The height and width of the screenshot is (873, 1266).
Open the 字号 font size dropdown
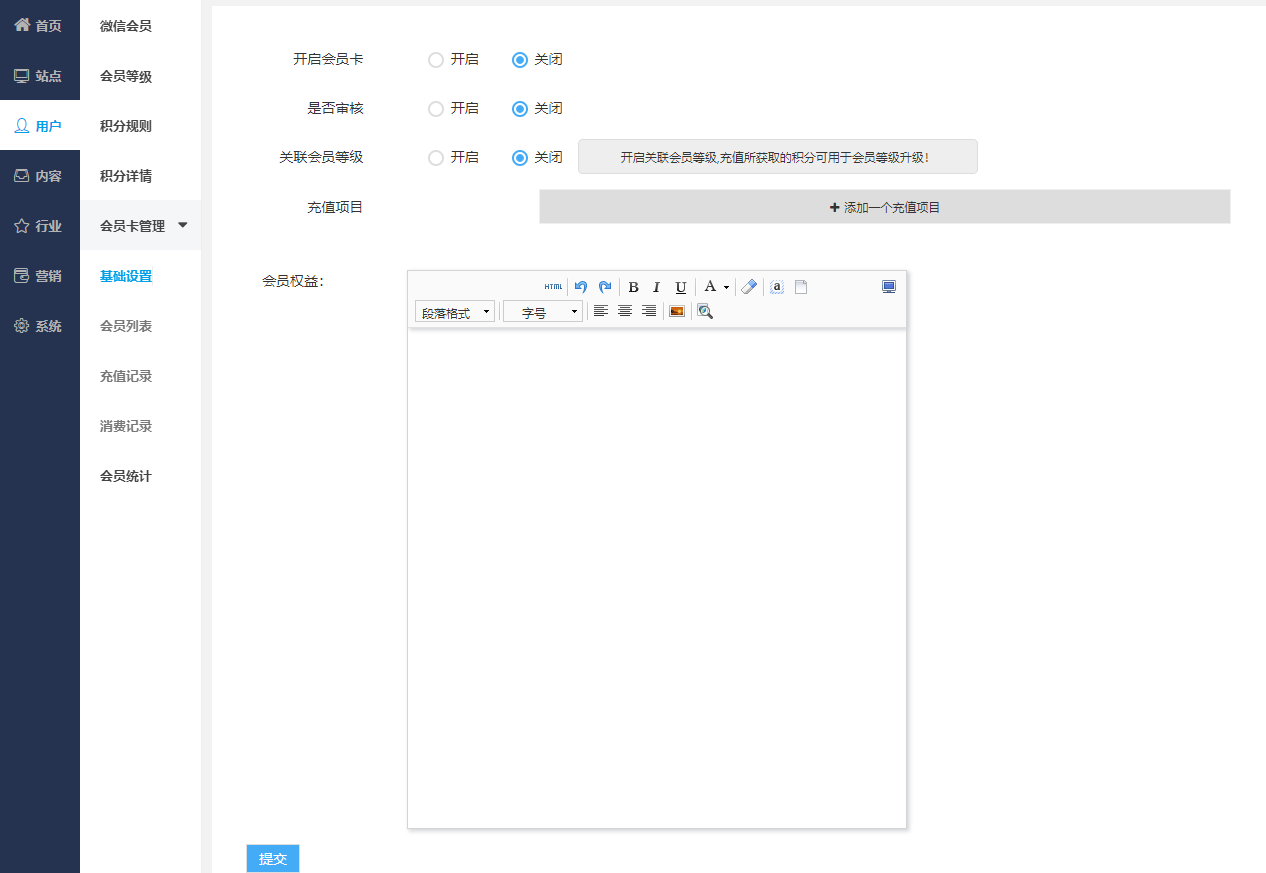(x=543, y=312)
